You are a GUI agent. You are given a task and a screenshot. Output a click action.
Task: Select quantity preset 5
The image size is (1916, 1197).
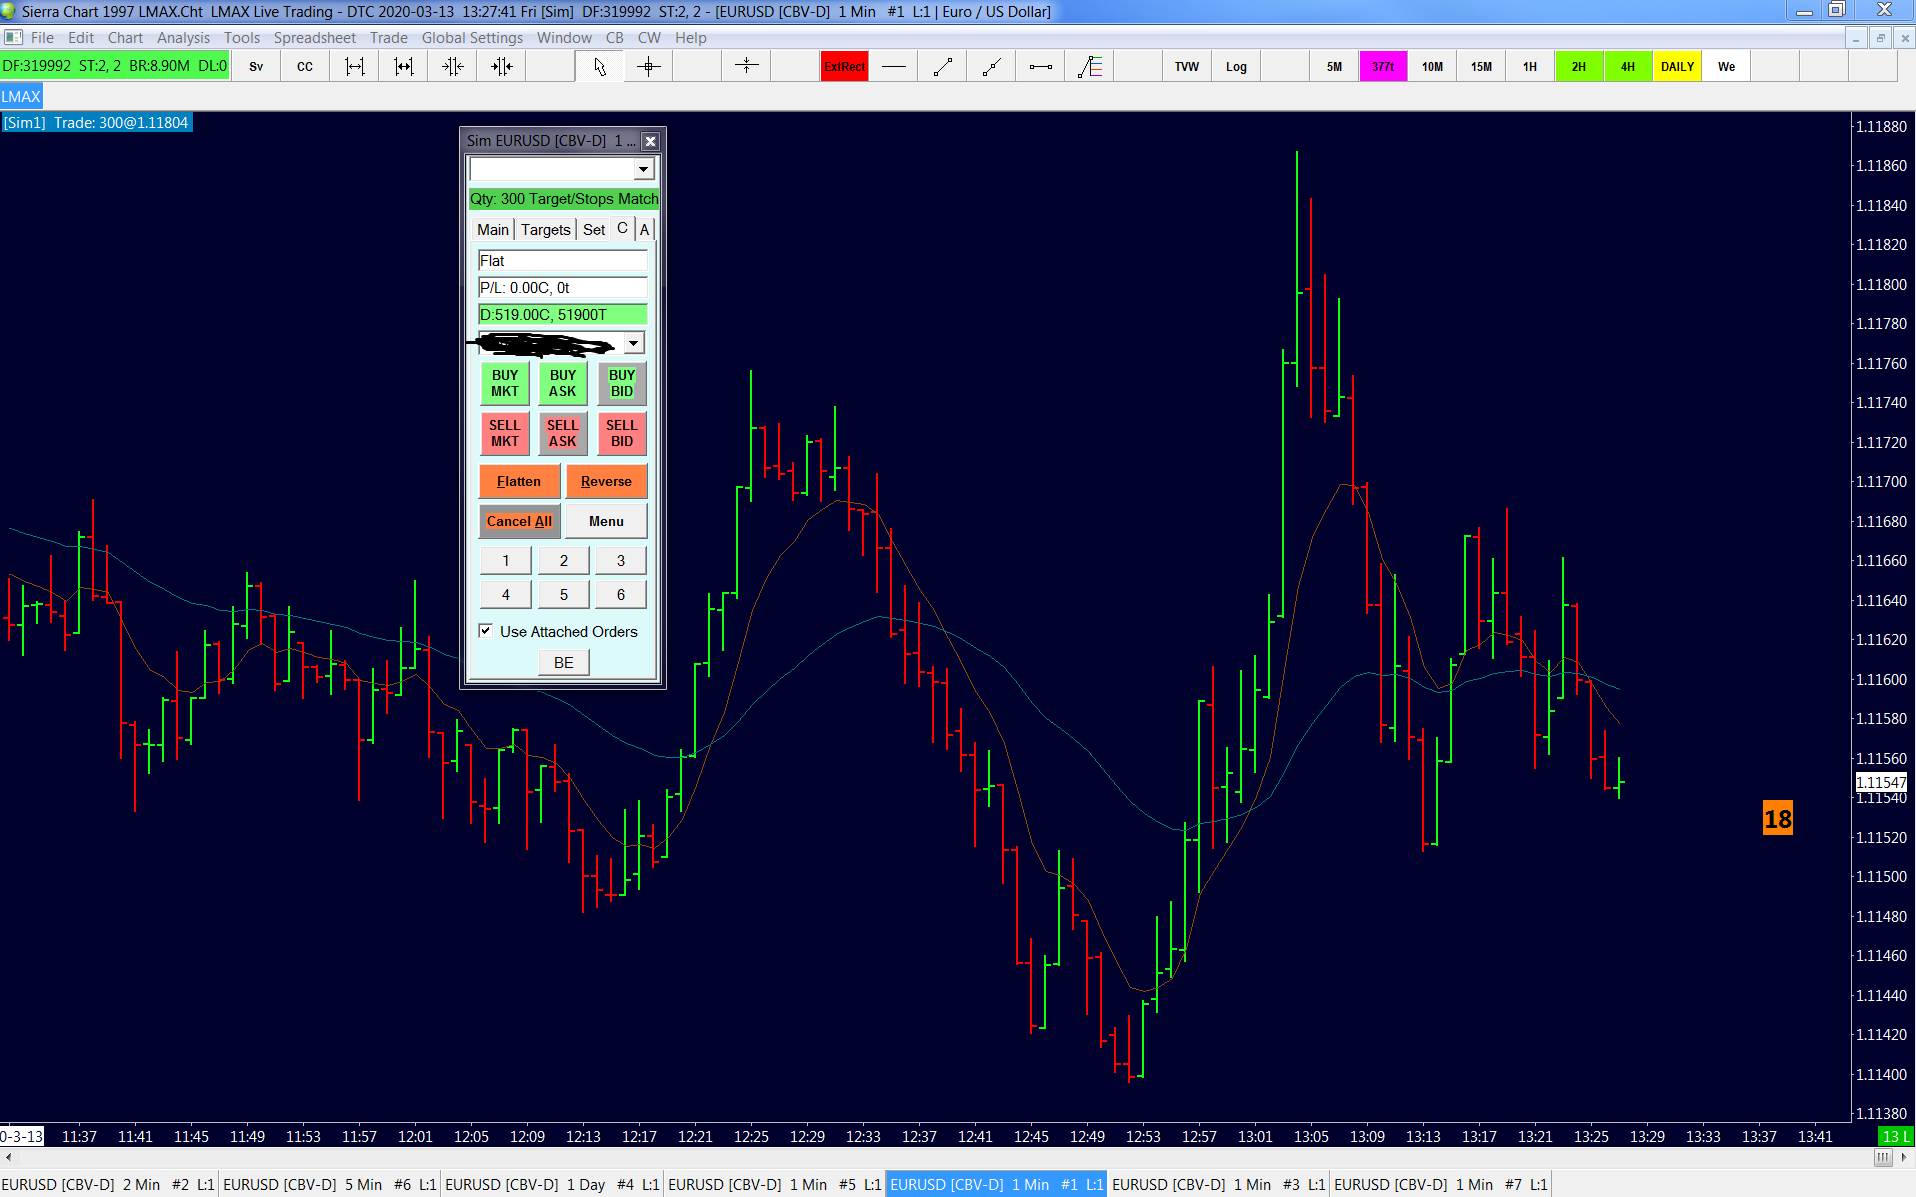(563, 595)
